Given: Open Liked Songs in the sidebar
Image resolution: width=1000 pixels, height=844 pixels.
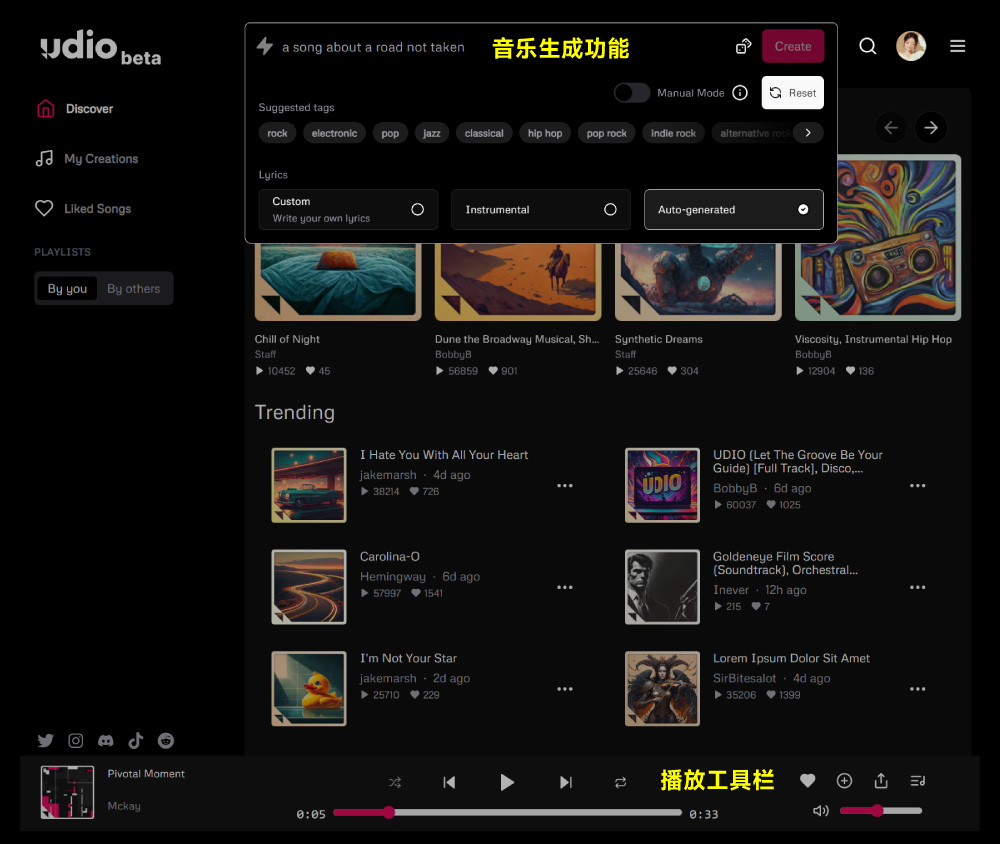Looking at the screenshot, I should click(x=83, y=209).
